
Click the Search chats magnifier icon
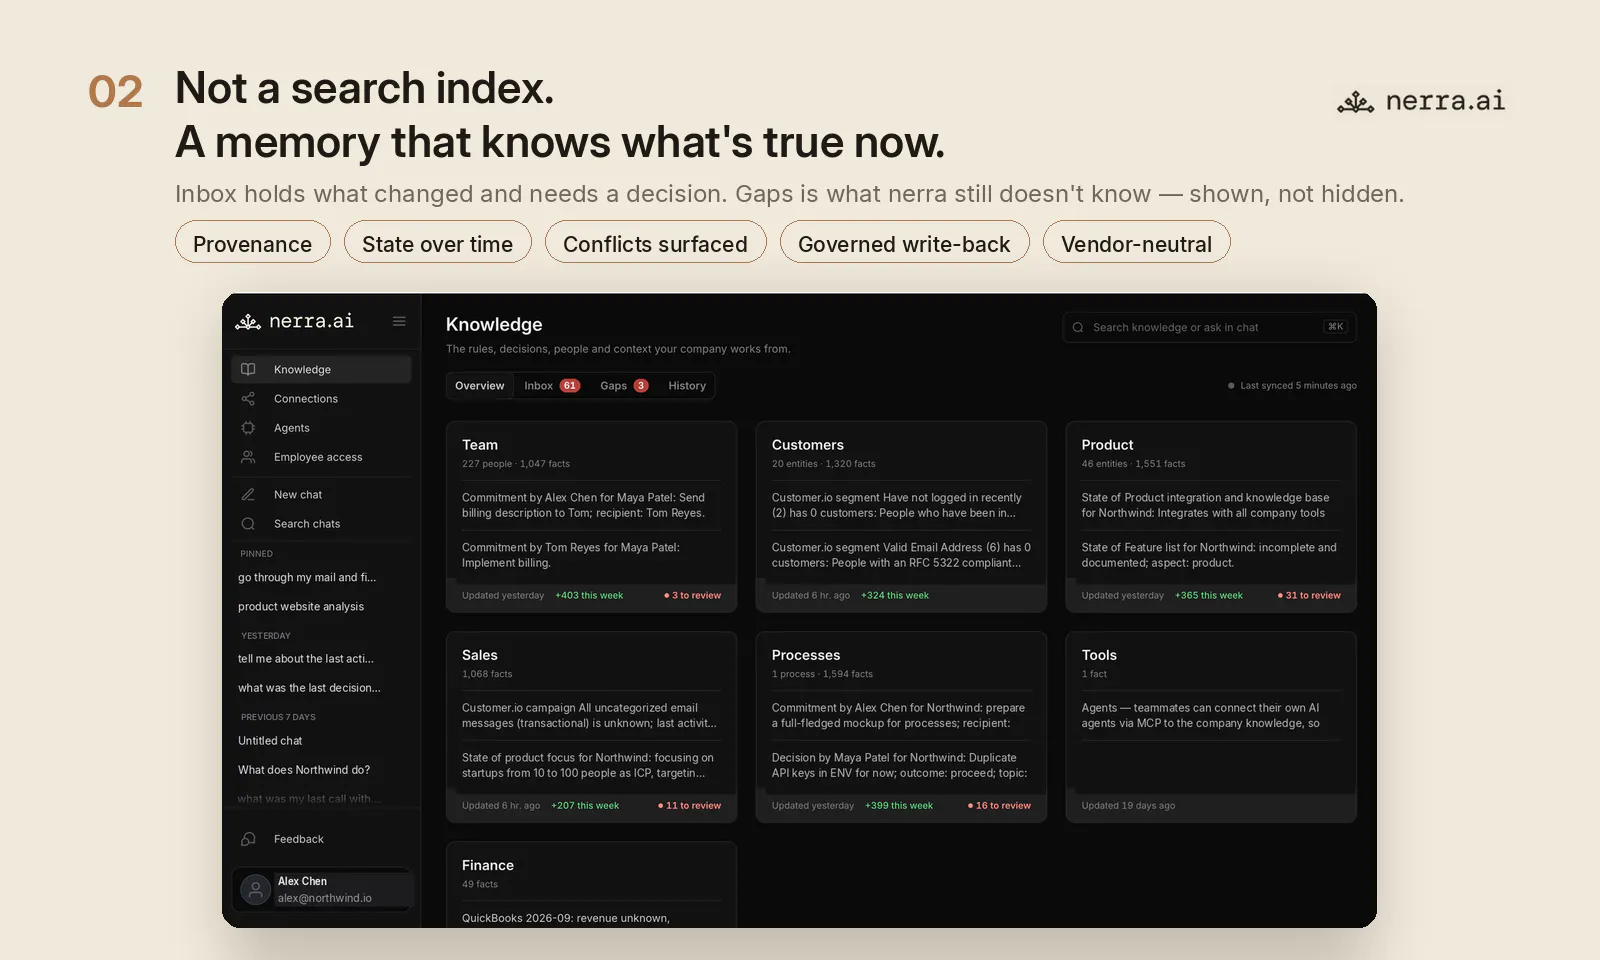pyautogui.click(x=248, y=524)
